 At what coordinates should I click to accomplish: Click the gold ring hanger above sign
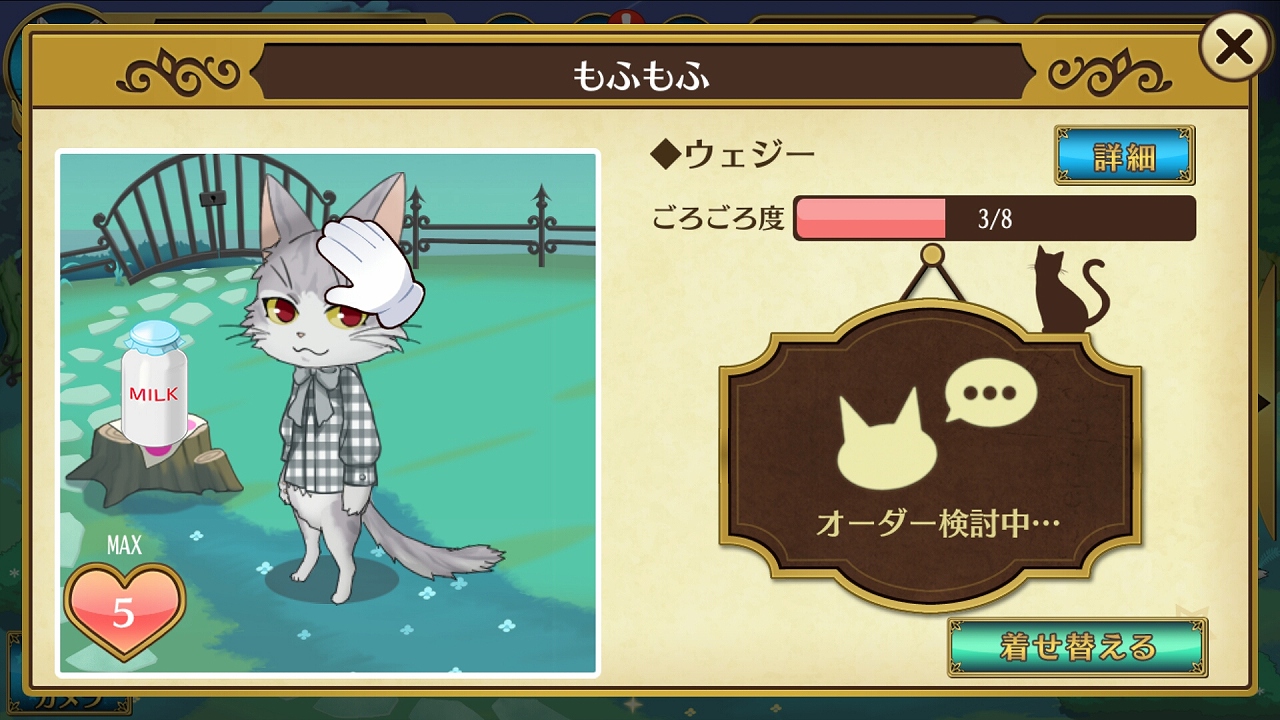tap(932, 255)
